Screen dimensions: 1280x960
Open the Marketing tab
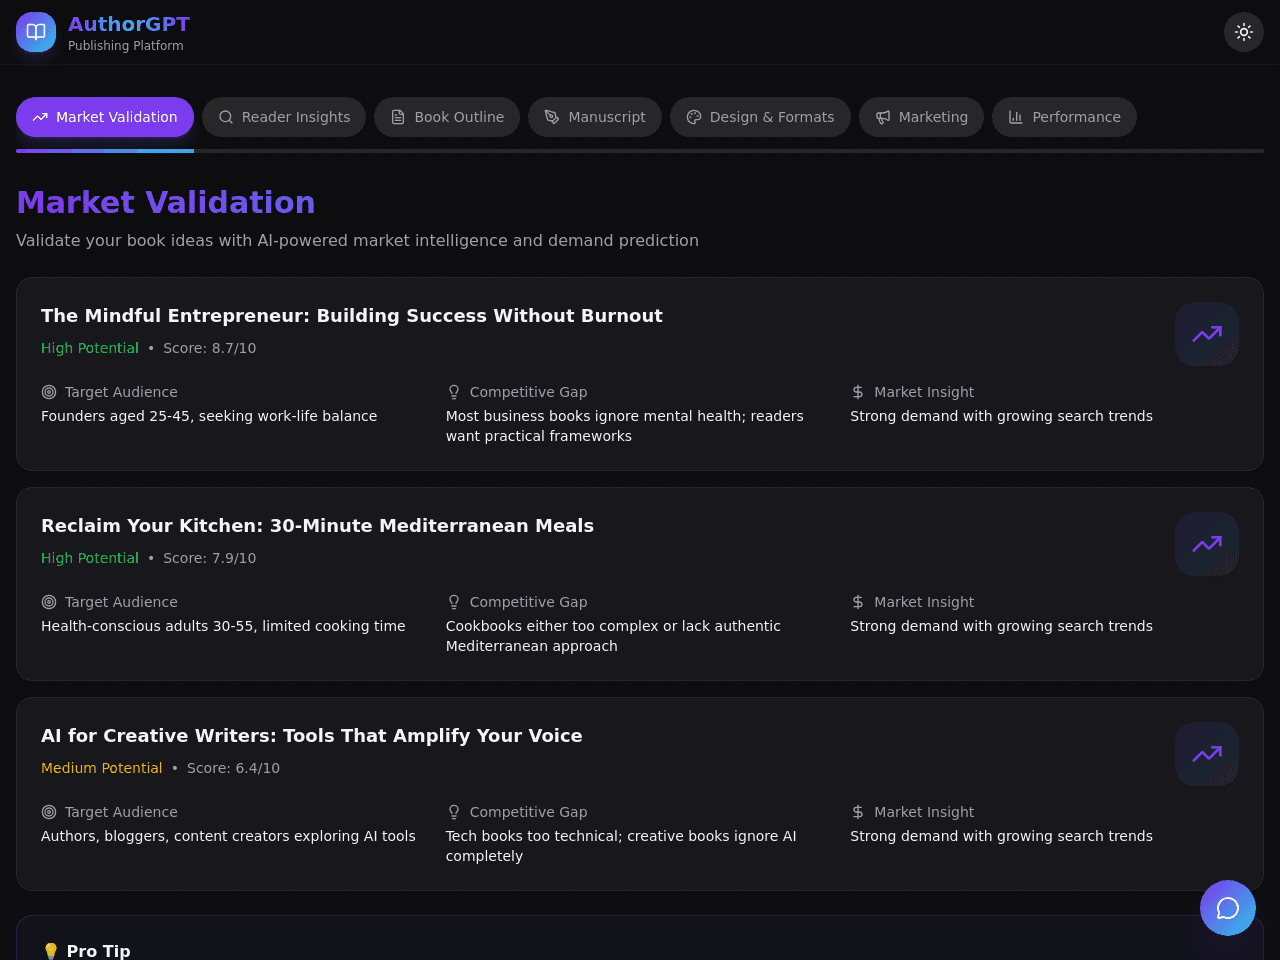coord(921,117)
